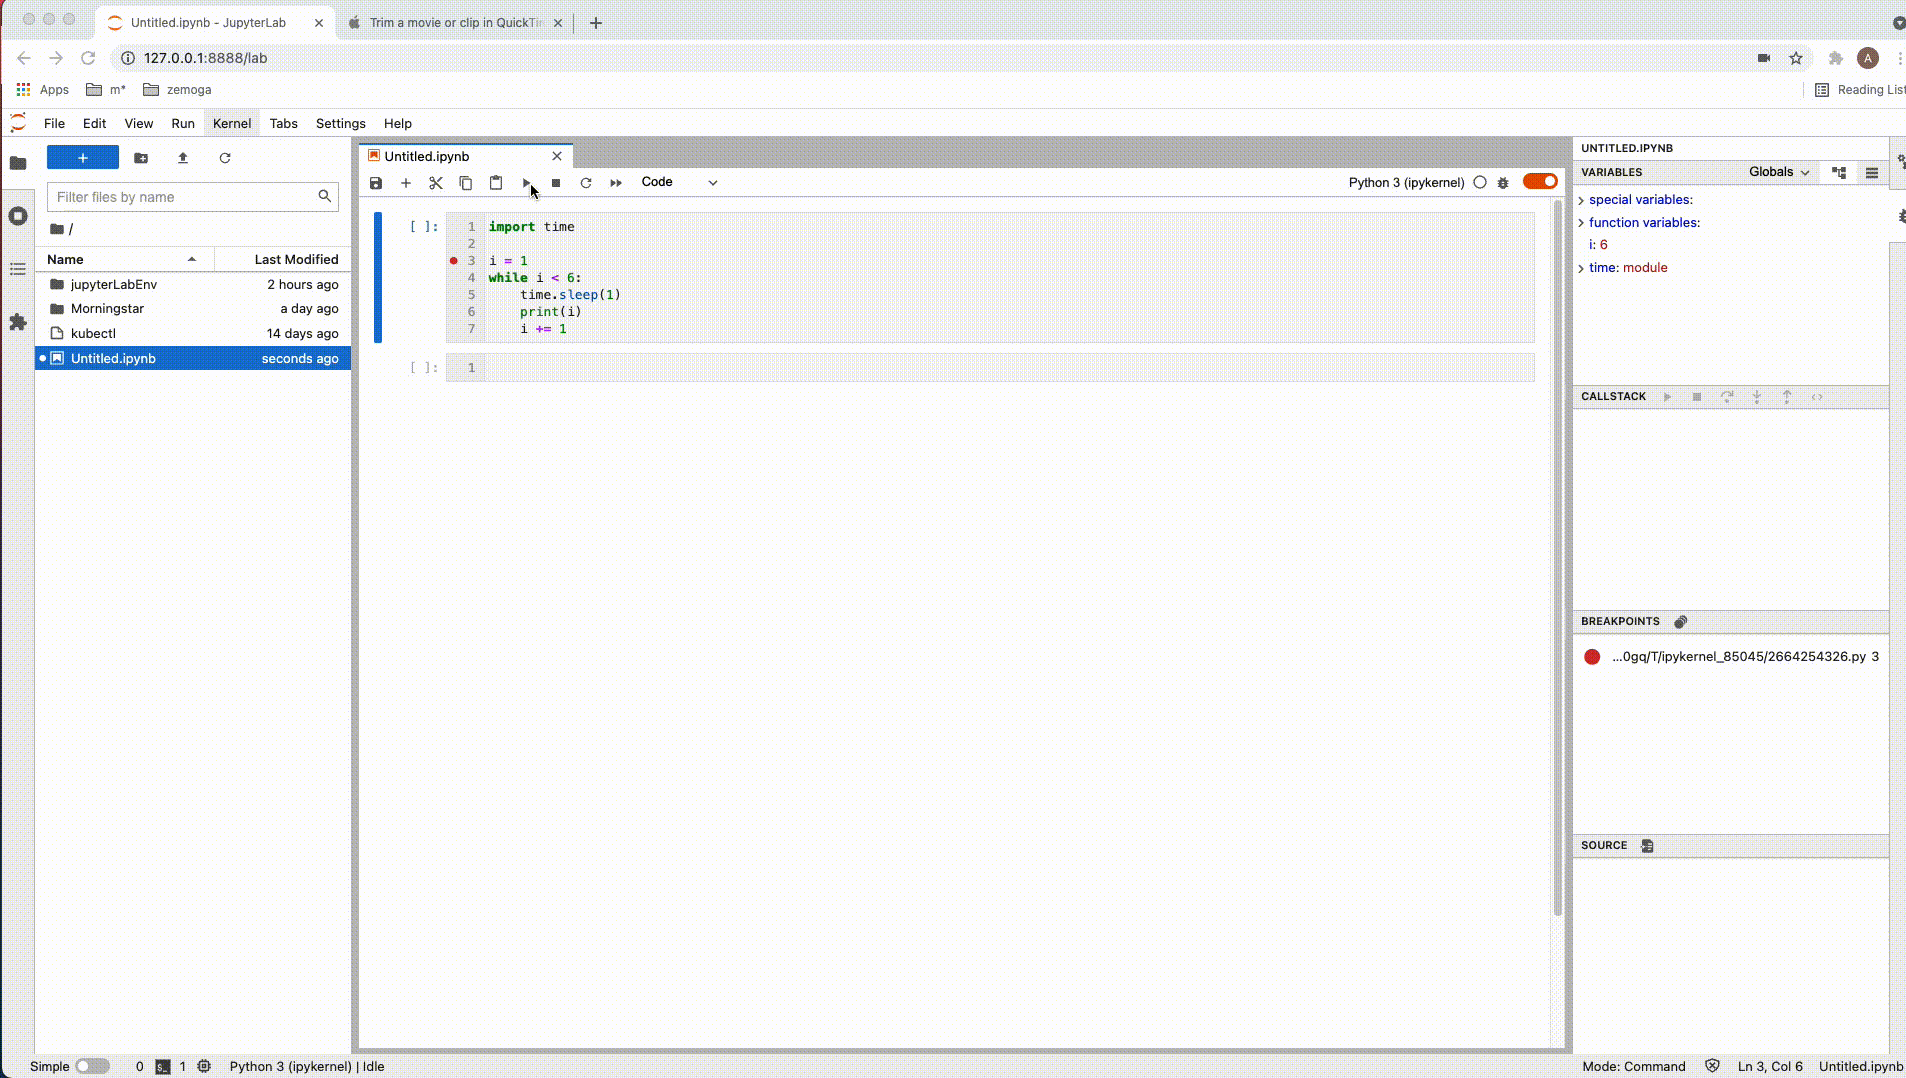Run the selected cell

[x=526, y=183]
